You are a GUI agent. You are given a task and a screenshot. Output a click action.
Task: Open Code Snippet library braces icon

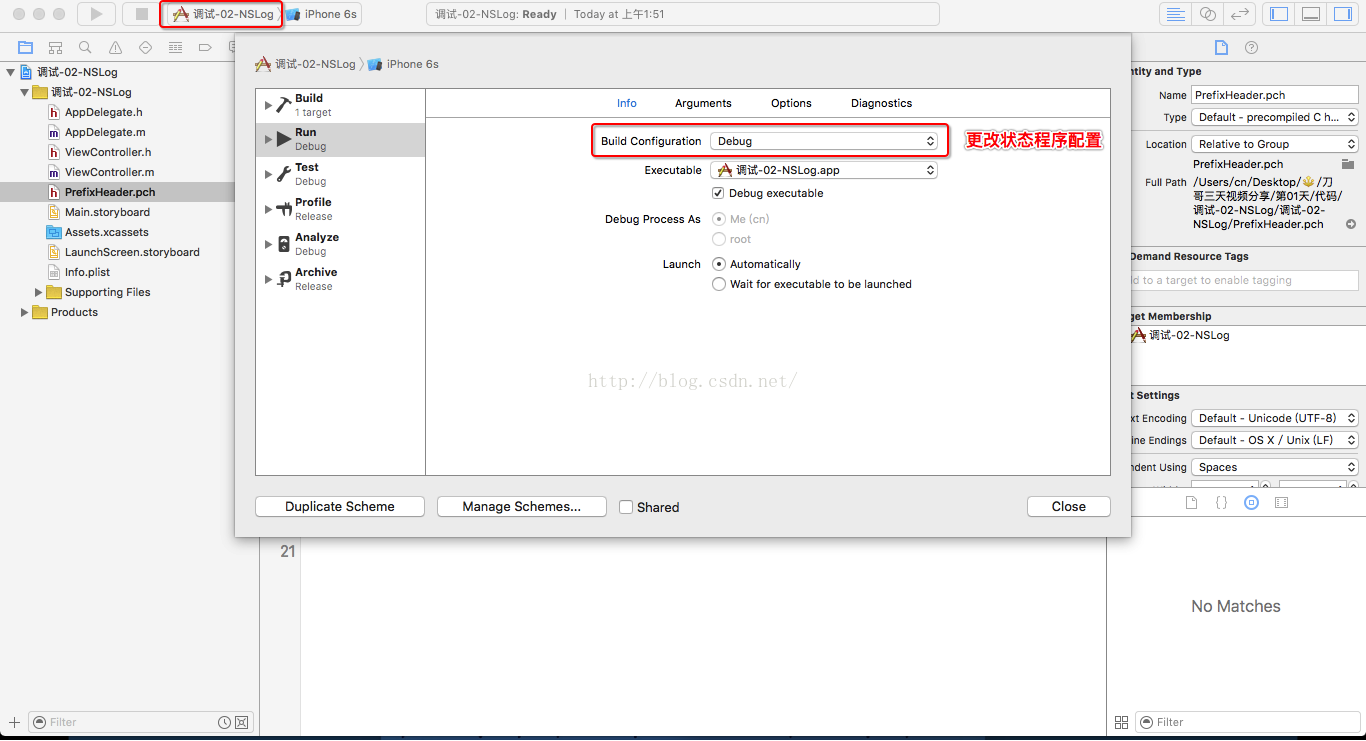coord(1221,503)
